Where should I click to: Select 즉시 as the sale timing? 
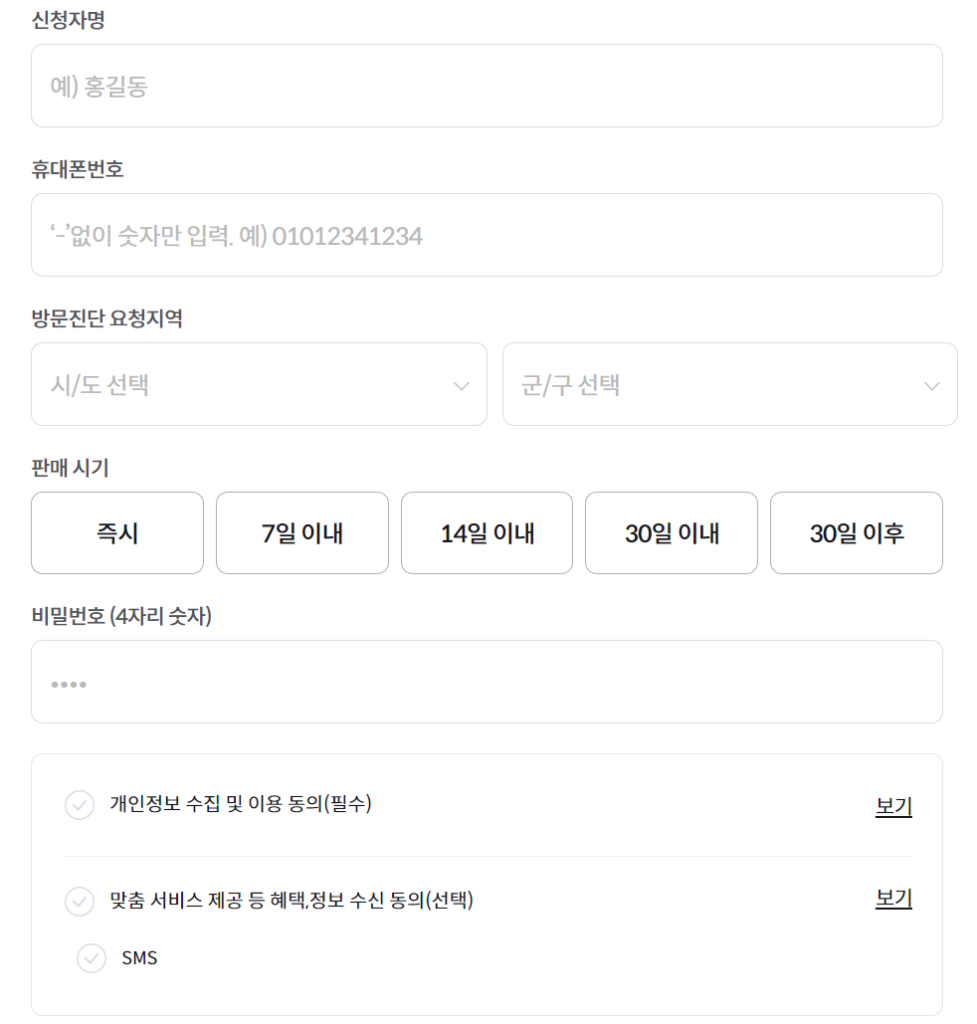[117, 533]
